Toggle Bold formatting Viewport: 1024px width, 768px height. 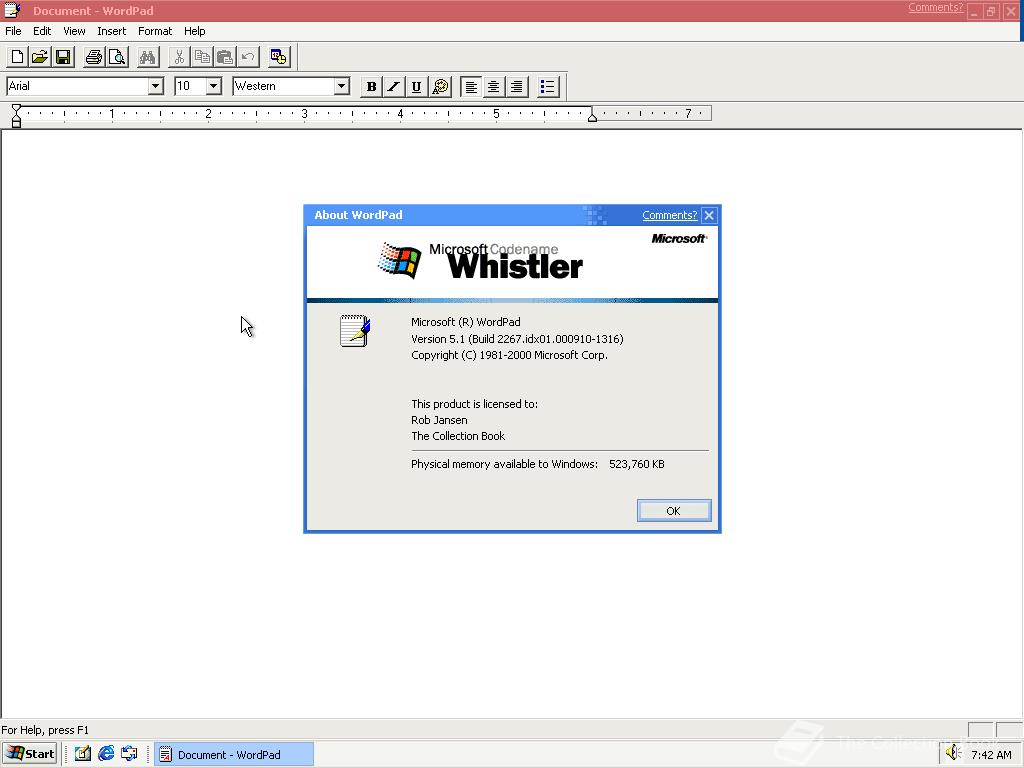click(372, 86)
